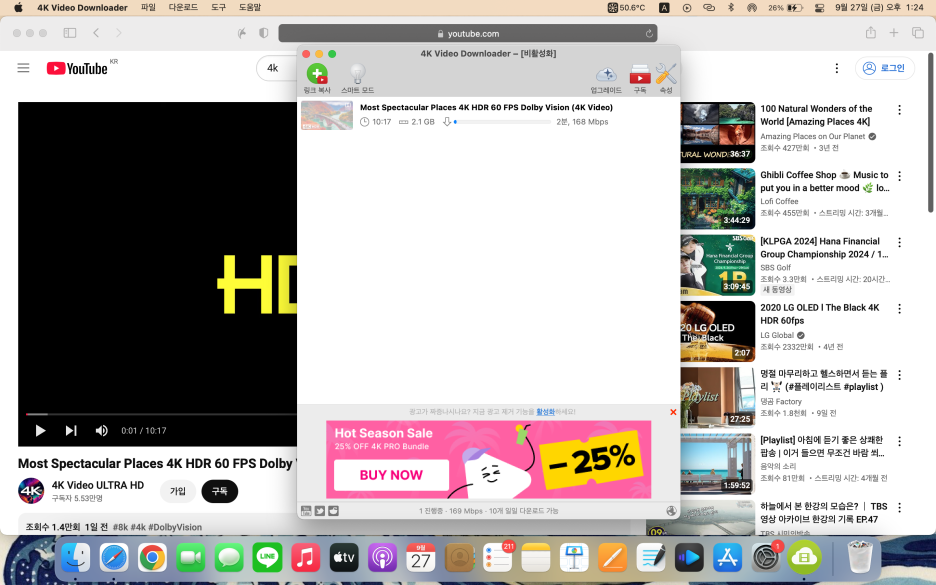
Task: Open the 다운로드 menu in menu bar
Action: (x=183, y=7)
